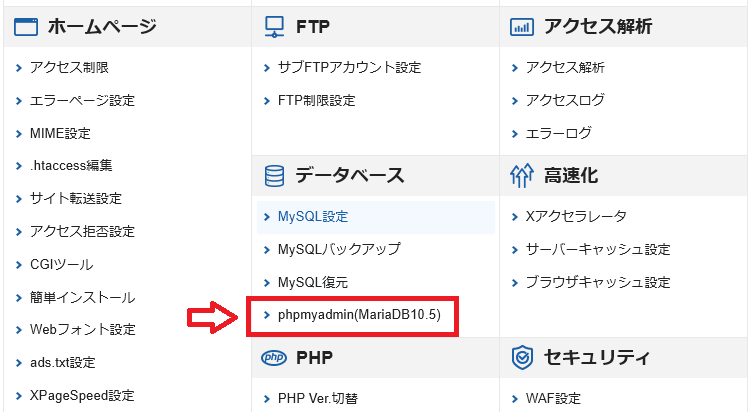Click the chevron beside phpmyadmin(MariaDB10.5)
Viewport: 748px width, 412px height.
coord(267,315)
